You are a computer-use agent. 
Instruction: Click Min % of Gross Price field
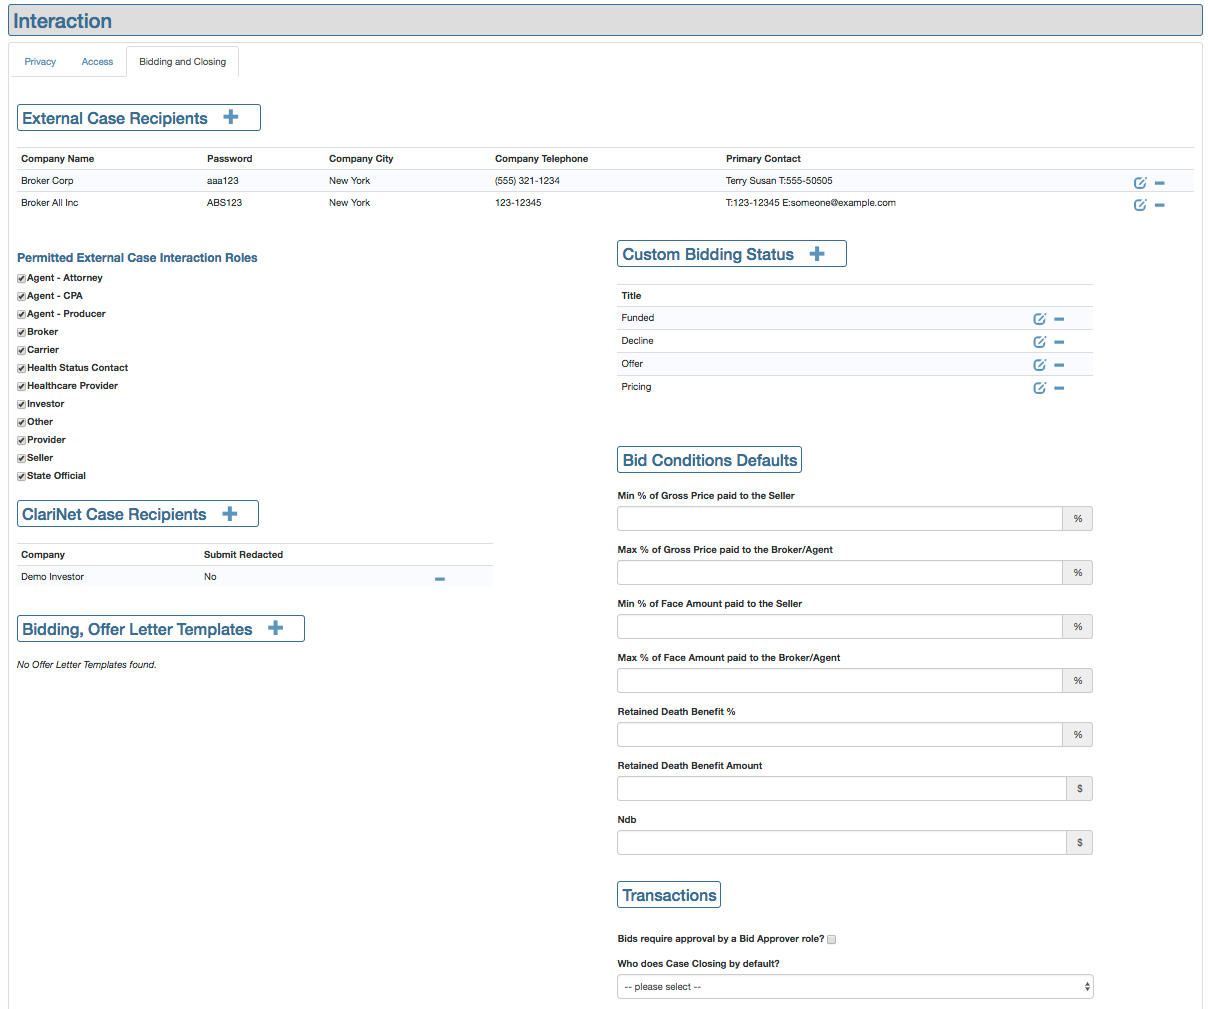[839, 519]
